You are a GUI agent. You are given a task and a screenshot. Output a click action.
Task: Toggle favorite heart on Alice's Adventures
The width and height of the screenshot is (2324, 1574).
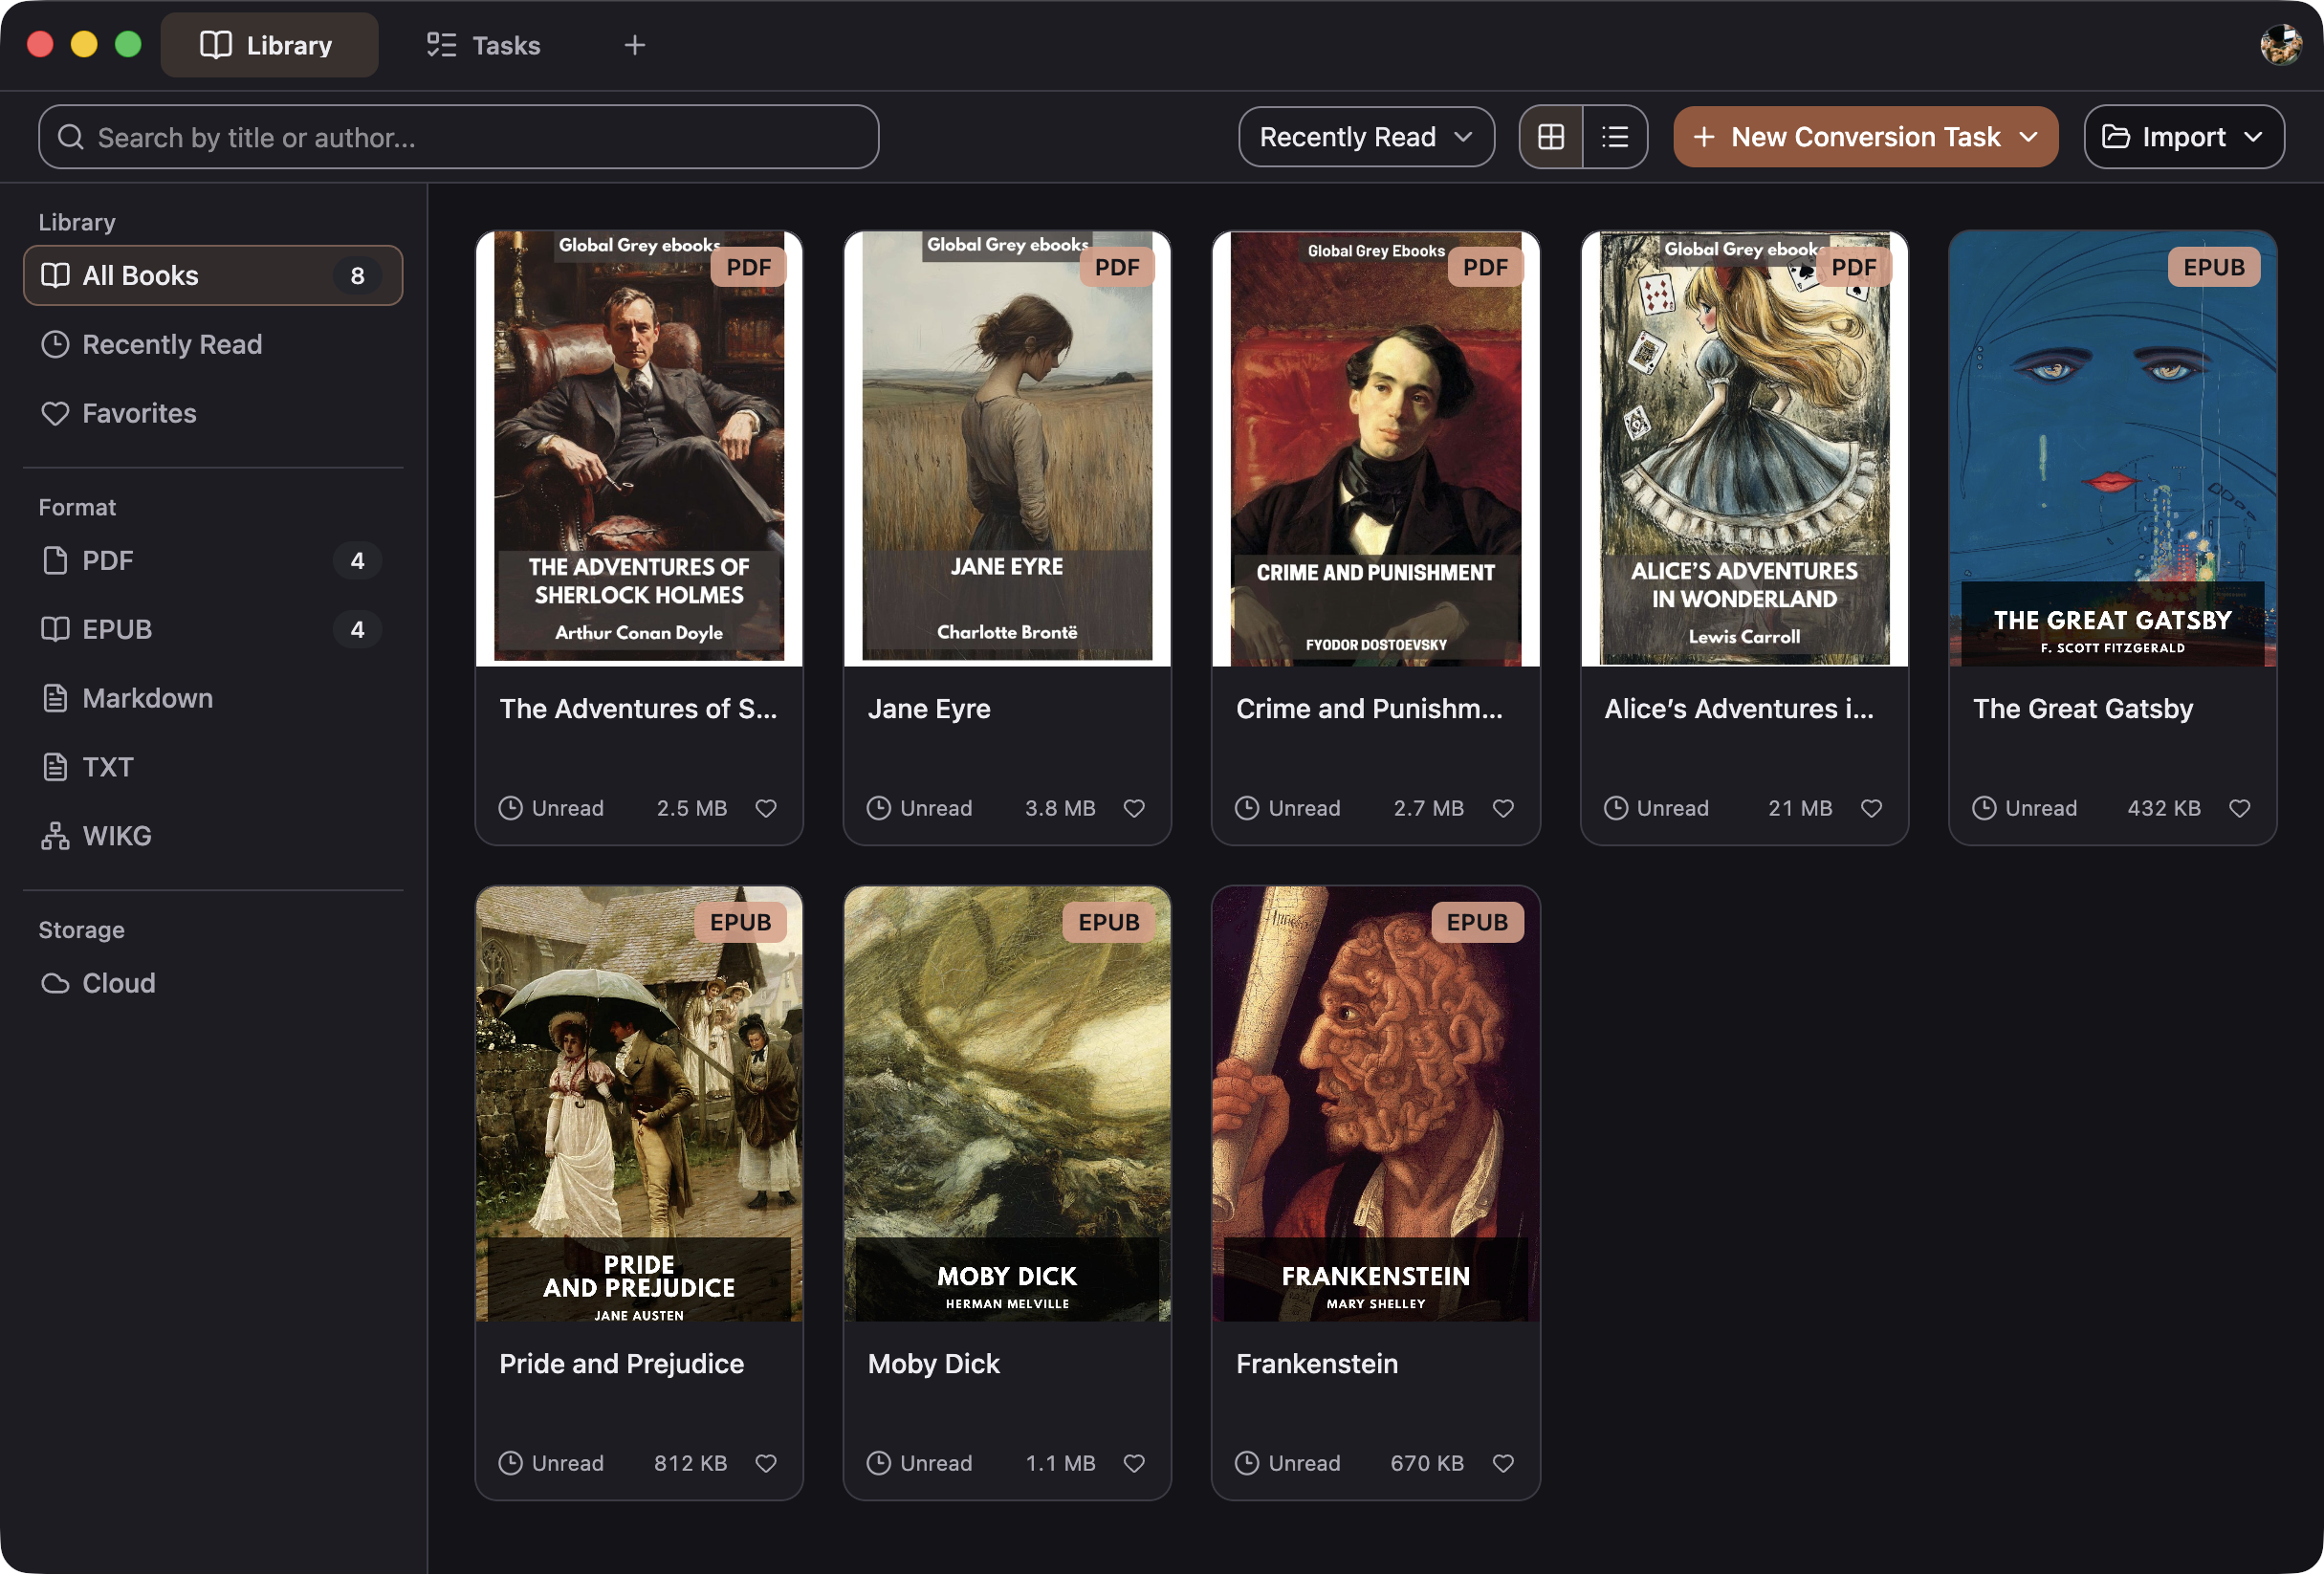tap(1871, 808)
